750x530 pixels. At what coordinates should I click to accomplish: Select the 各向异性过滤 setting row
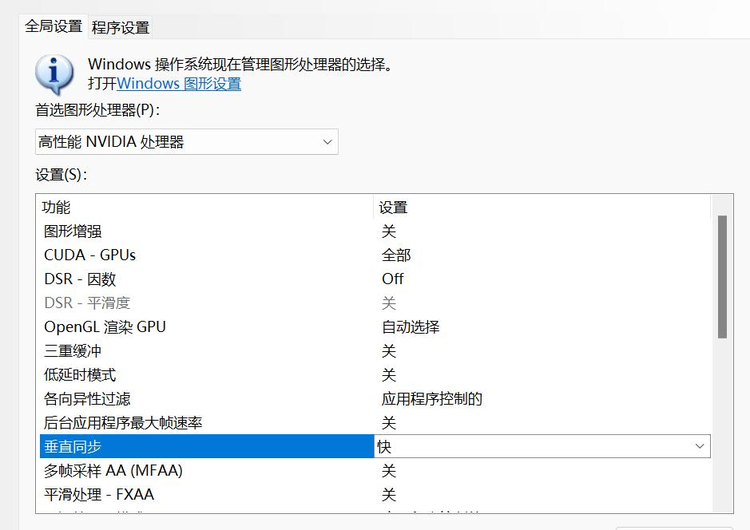[x=87, y=399]
